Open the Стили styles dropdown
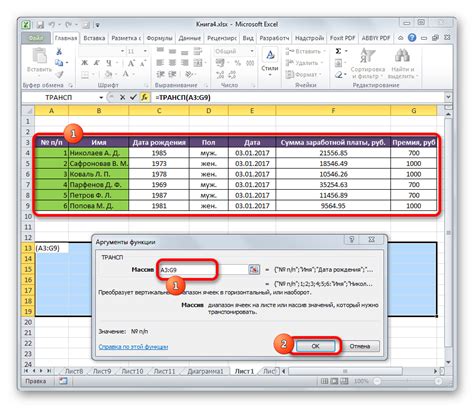Viewport: 474px width, 408px height. [270, 62]
